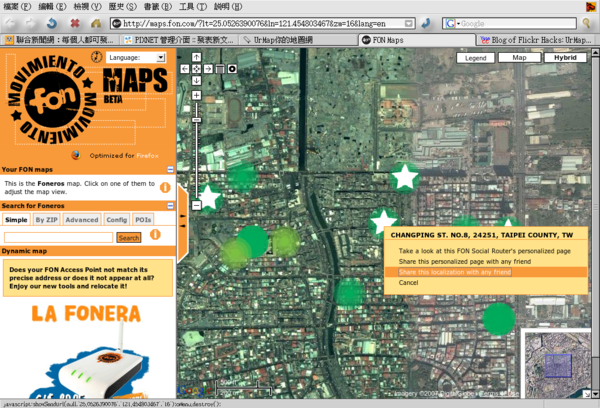Pan the map right with arrow button
Viewport: 600px width, 408px height.
click(208, 69)
